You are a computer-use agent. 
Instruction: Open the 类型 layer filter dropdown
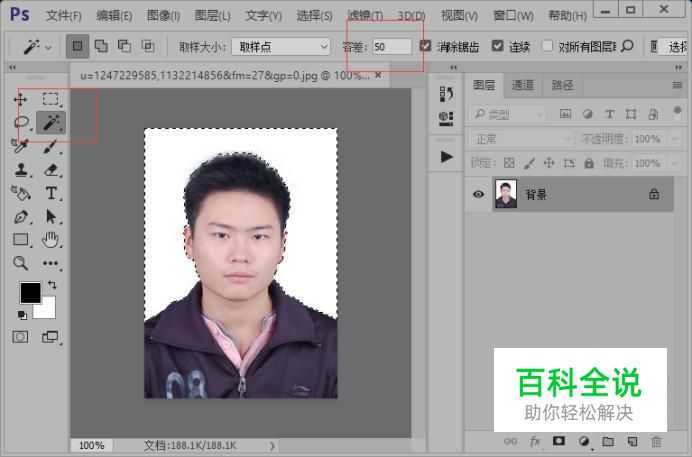508,114
